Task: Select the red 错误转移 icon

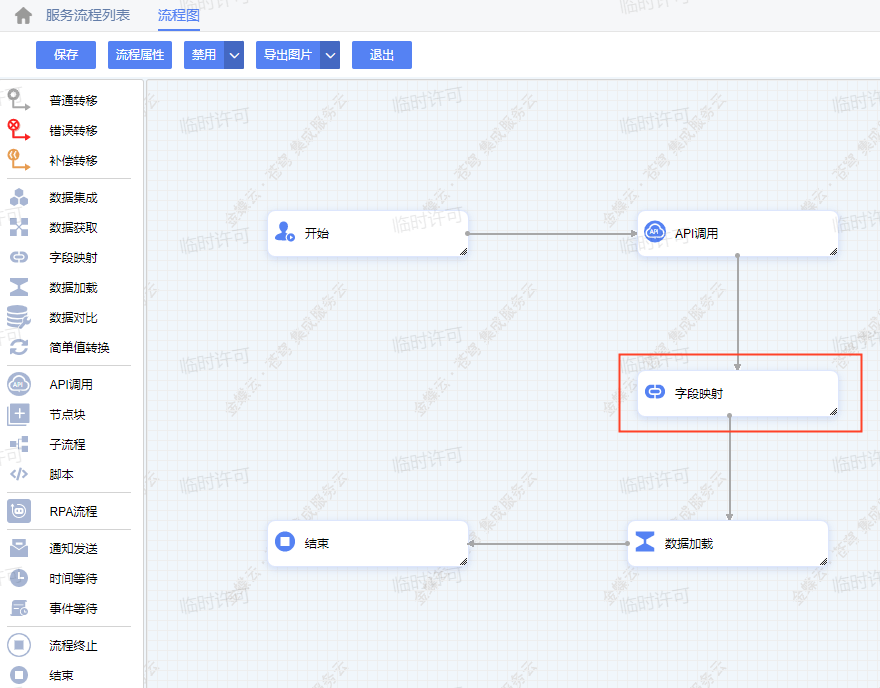Action: point(19,130)
